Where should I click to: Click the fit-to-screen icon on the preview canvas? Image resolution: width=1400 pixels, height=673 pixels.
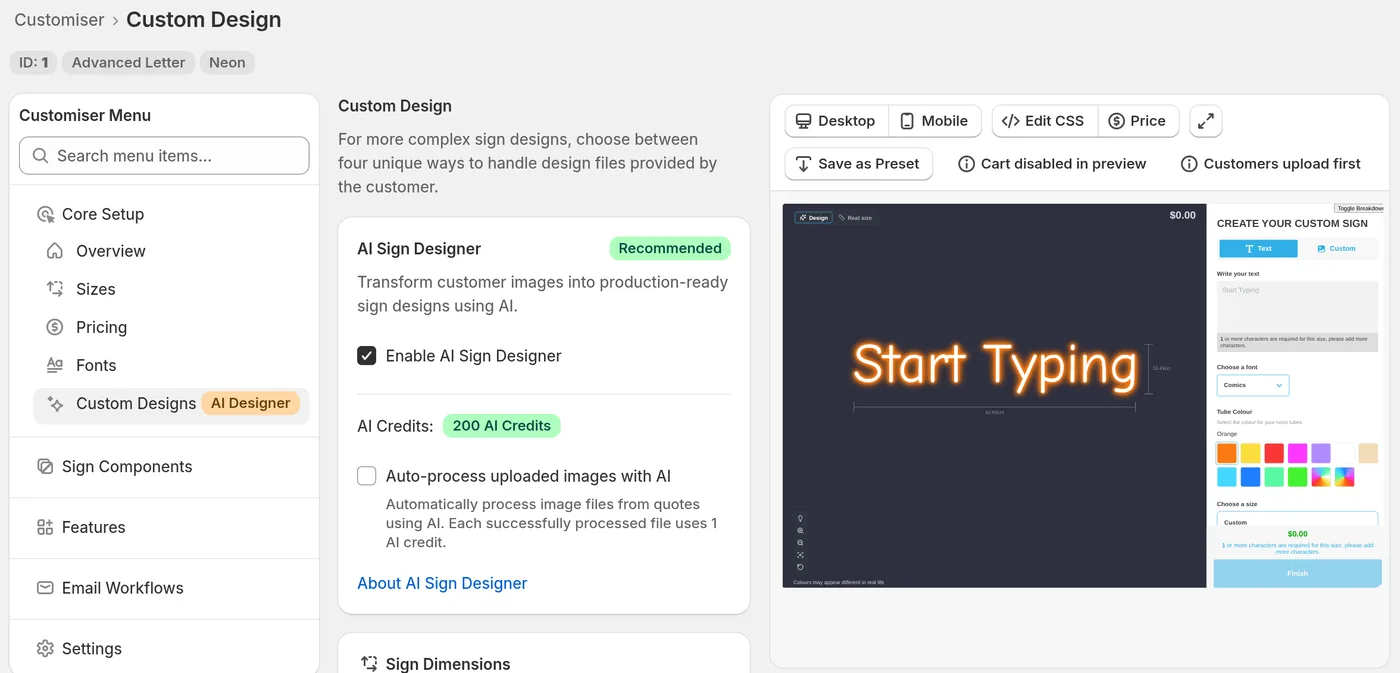click(x=800, y=555)
